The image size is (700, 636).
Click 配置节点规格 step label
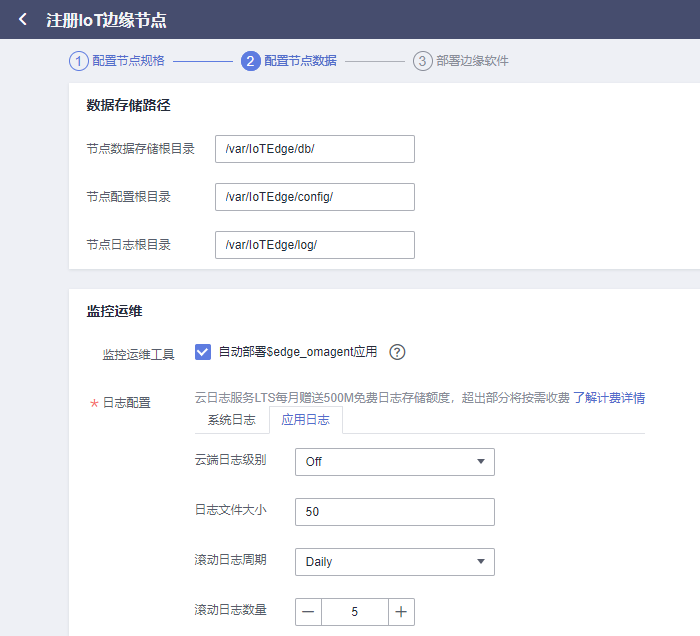tap(128, 61)
